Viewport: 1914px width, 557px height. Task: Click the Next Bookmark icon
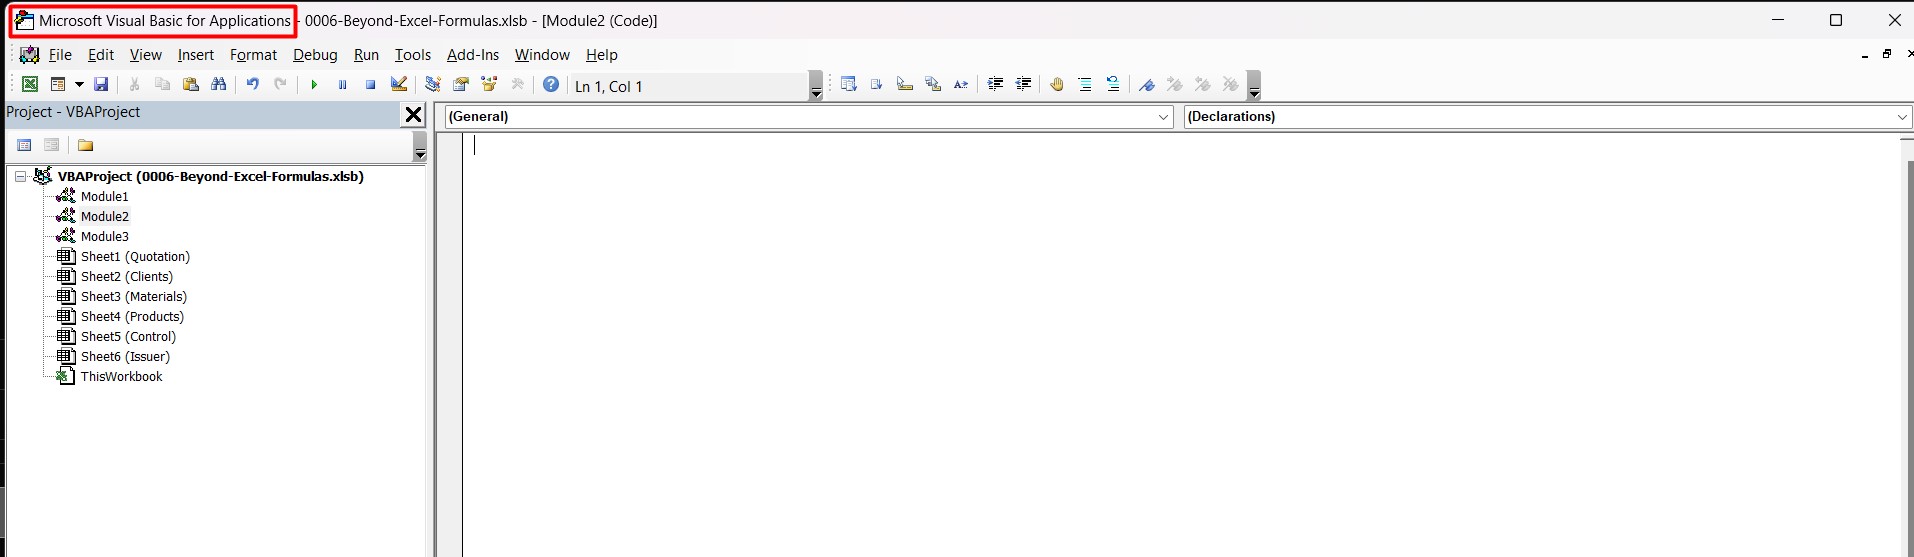click(1175, 85)
